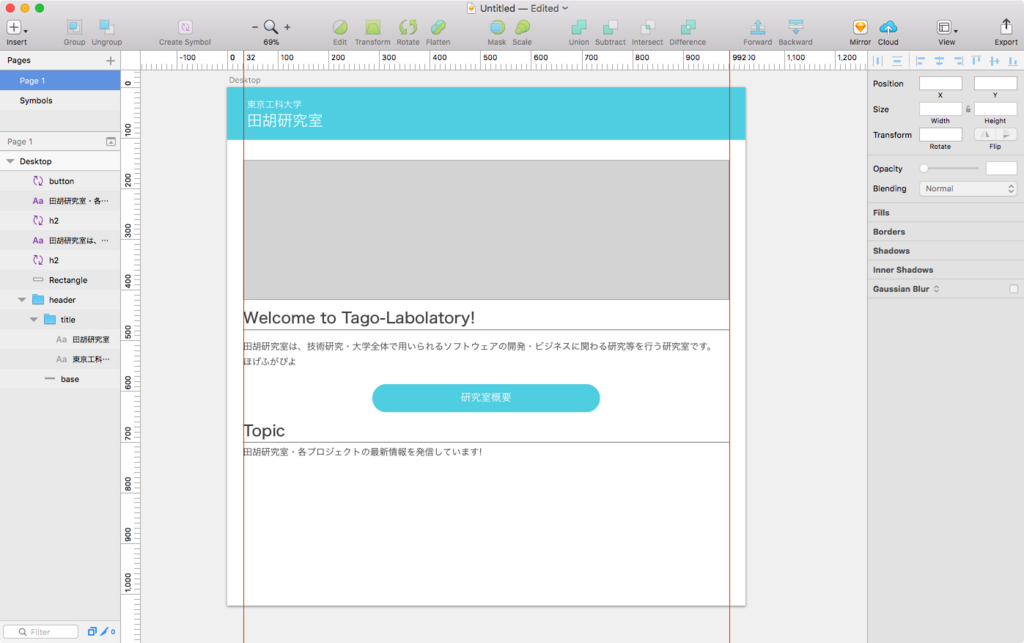Click the Export icon

1006,27
